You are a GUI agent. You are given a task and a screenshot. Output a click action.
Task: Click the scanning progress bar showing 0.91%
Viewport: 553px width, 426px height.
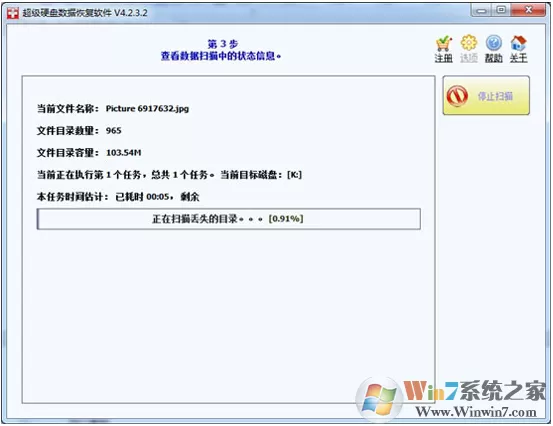coord(229,219)
